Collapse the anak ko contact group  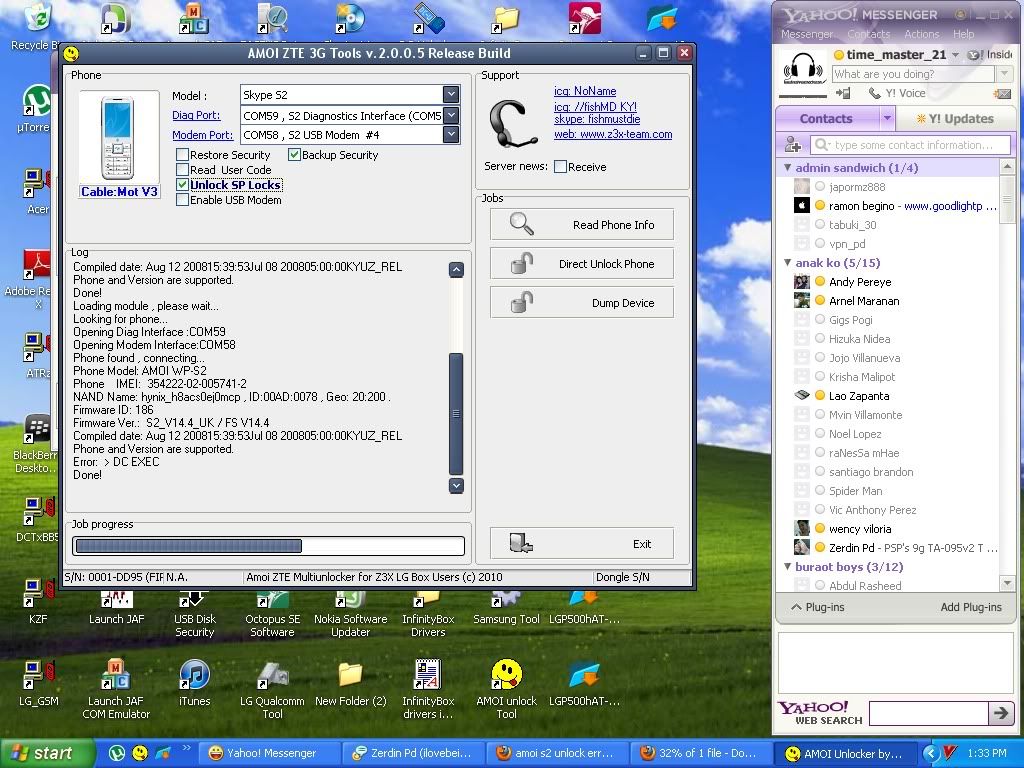point(788,263)
